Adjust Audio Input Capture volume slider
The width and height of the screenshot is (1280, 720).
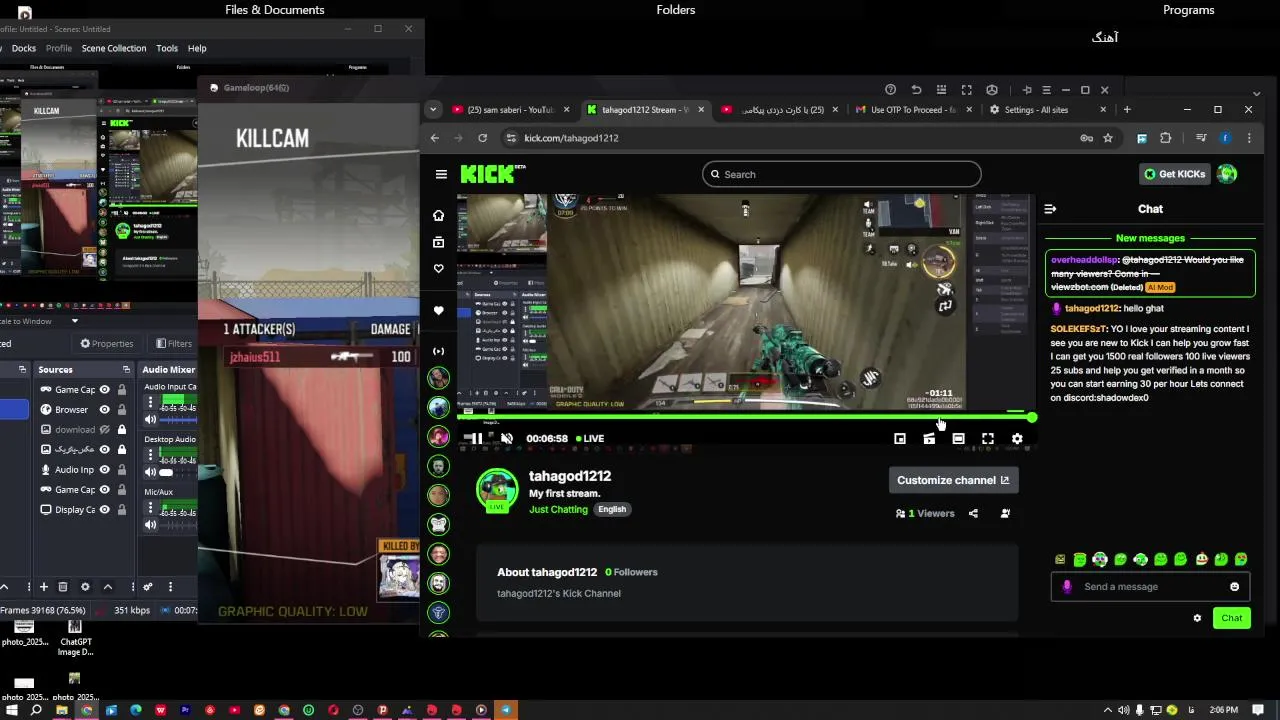[x=180, y=420]
